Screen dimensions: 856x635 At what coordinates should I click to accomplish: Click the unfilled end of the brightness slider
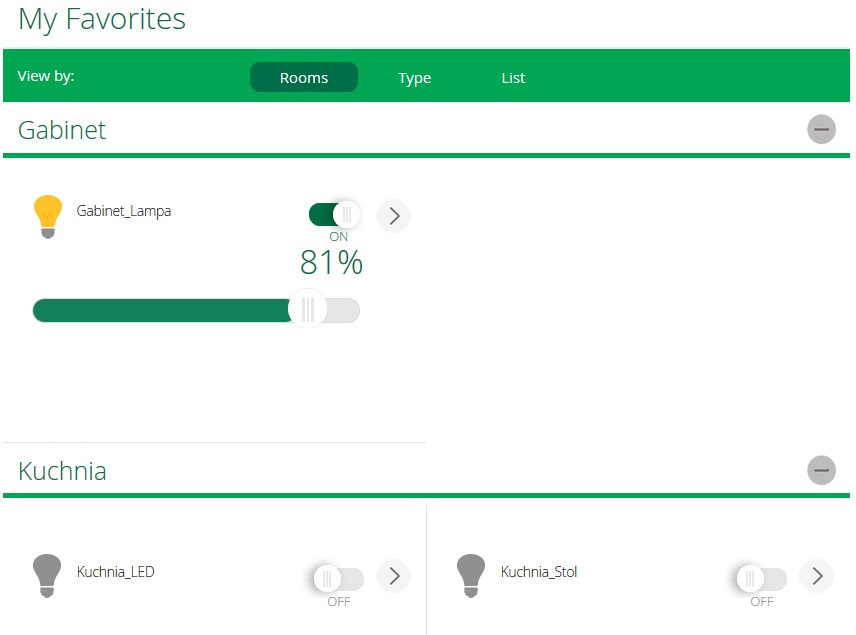click(344, 310)
